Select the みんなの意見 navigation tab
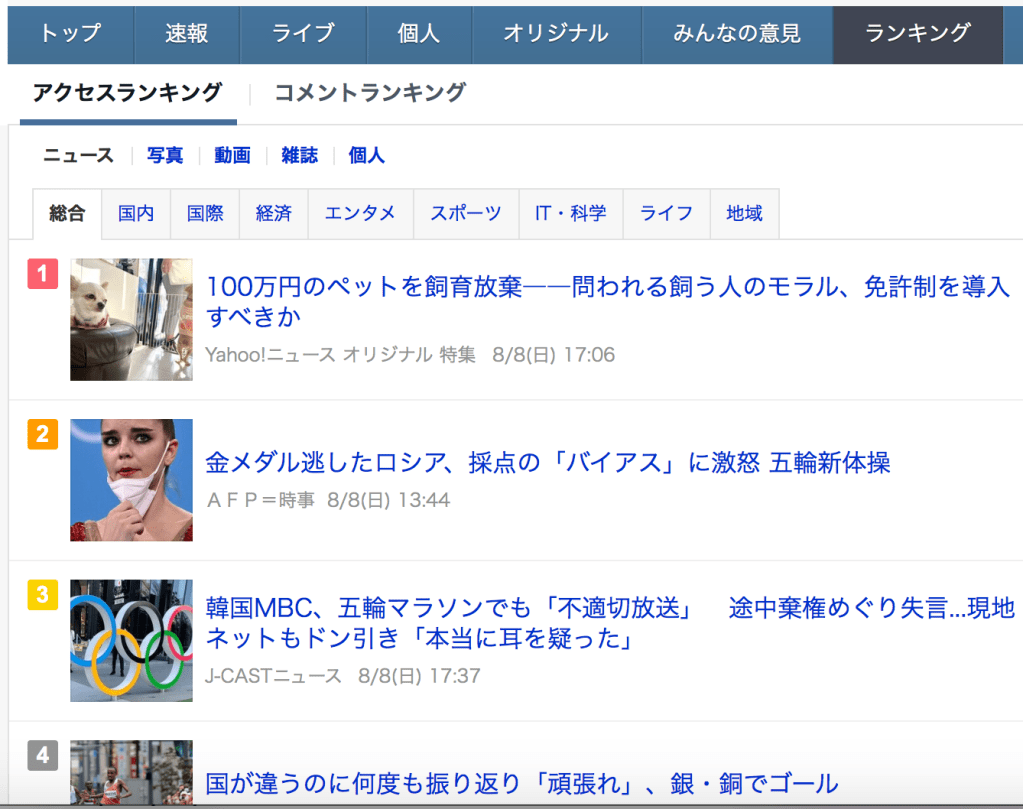 (x=736, y=34)
